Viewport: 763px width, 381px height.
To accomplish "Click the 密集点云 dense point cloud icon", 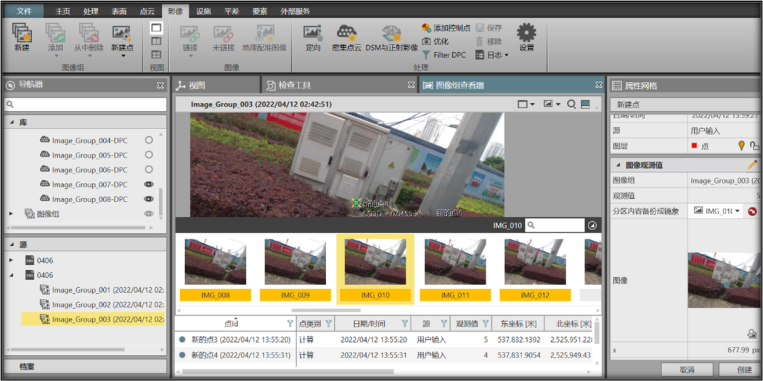I will (346, 33).
